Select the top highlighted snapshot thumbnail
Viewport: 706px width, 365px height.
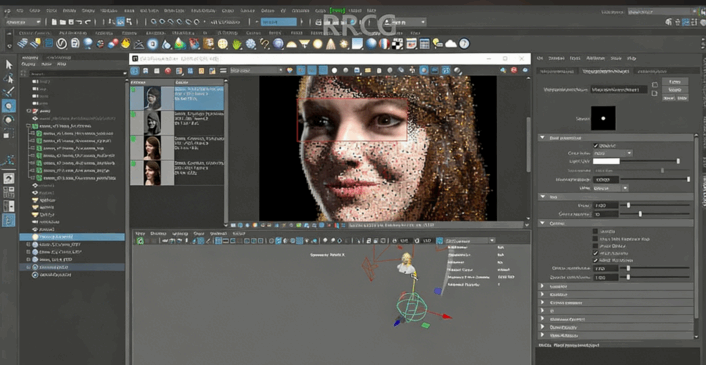152,98
